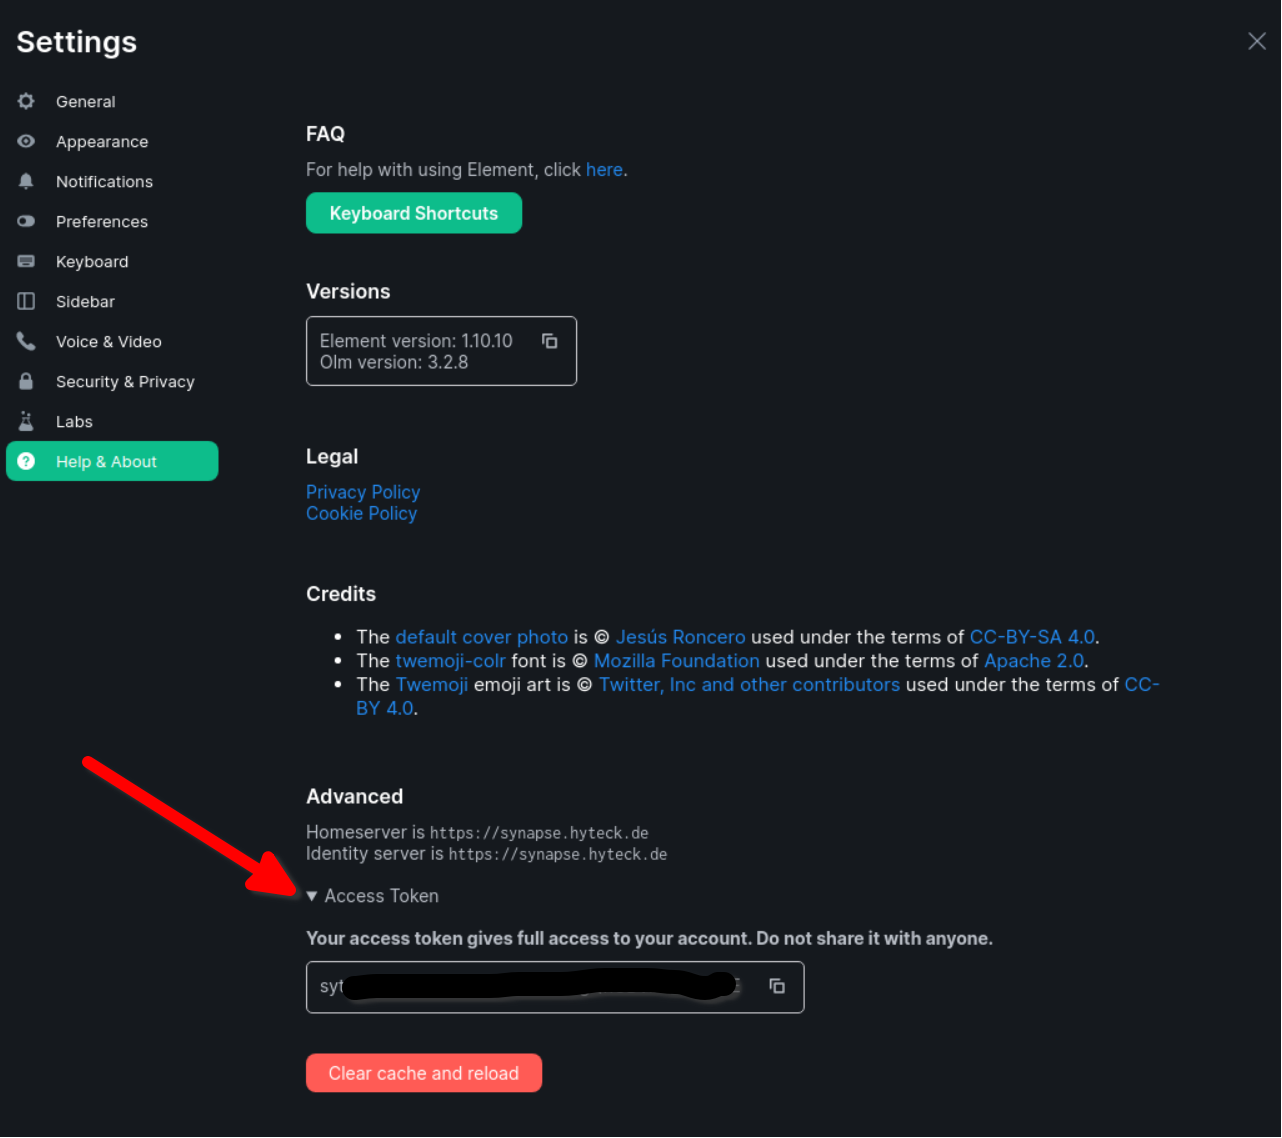Click the Keyboard Shortcuts button
Screen dimensions: 1282x1138
(413, 212)
